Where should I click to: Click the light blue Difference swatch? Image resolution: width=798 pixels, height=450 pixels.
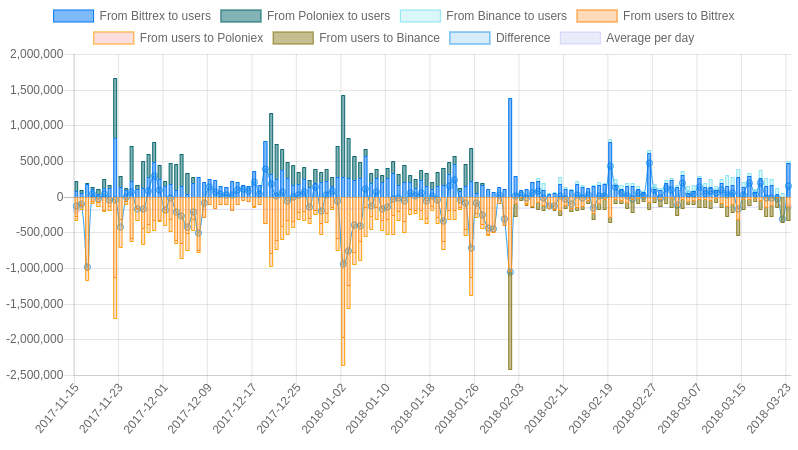[x=469, y=38]
